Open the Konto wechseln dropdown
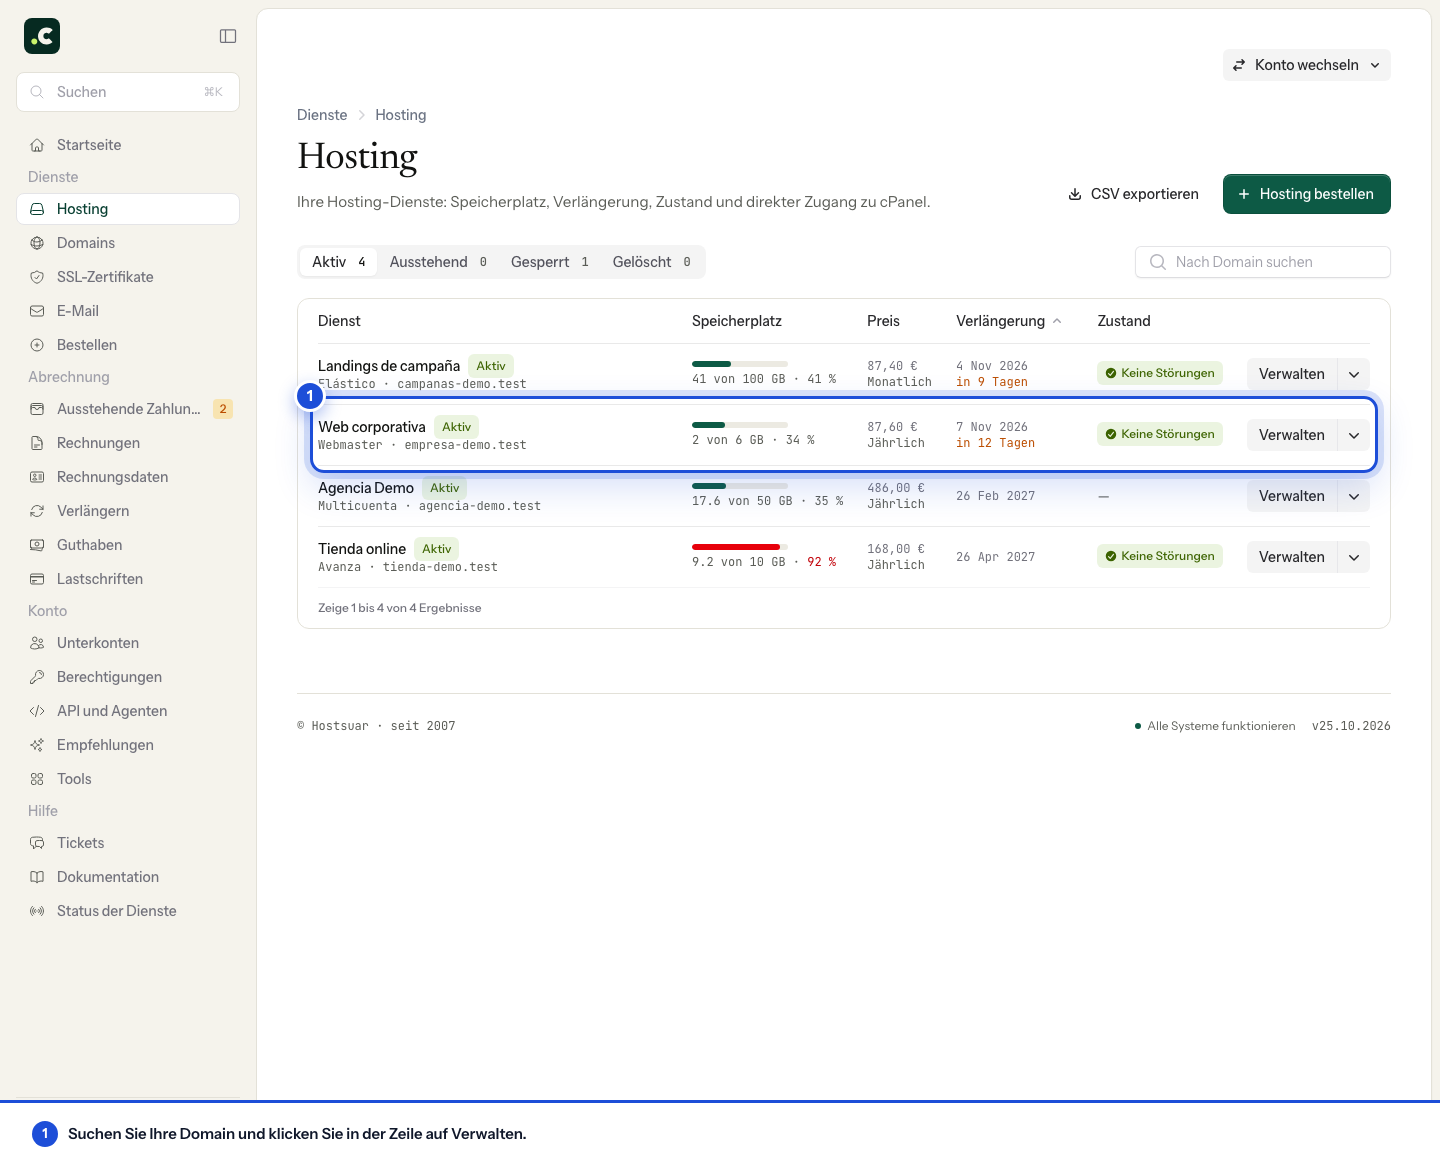The height and width of the screenshot is (1164, 1440). 1306,65
